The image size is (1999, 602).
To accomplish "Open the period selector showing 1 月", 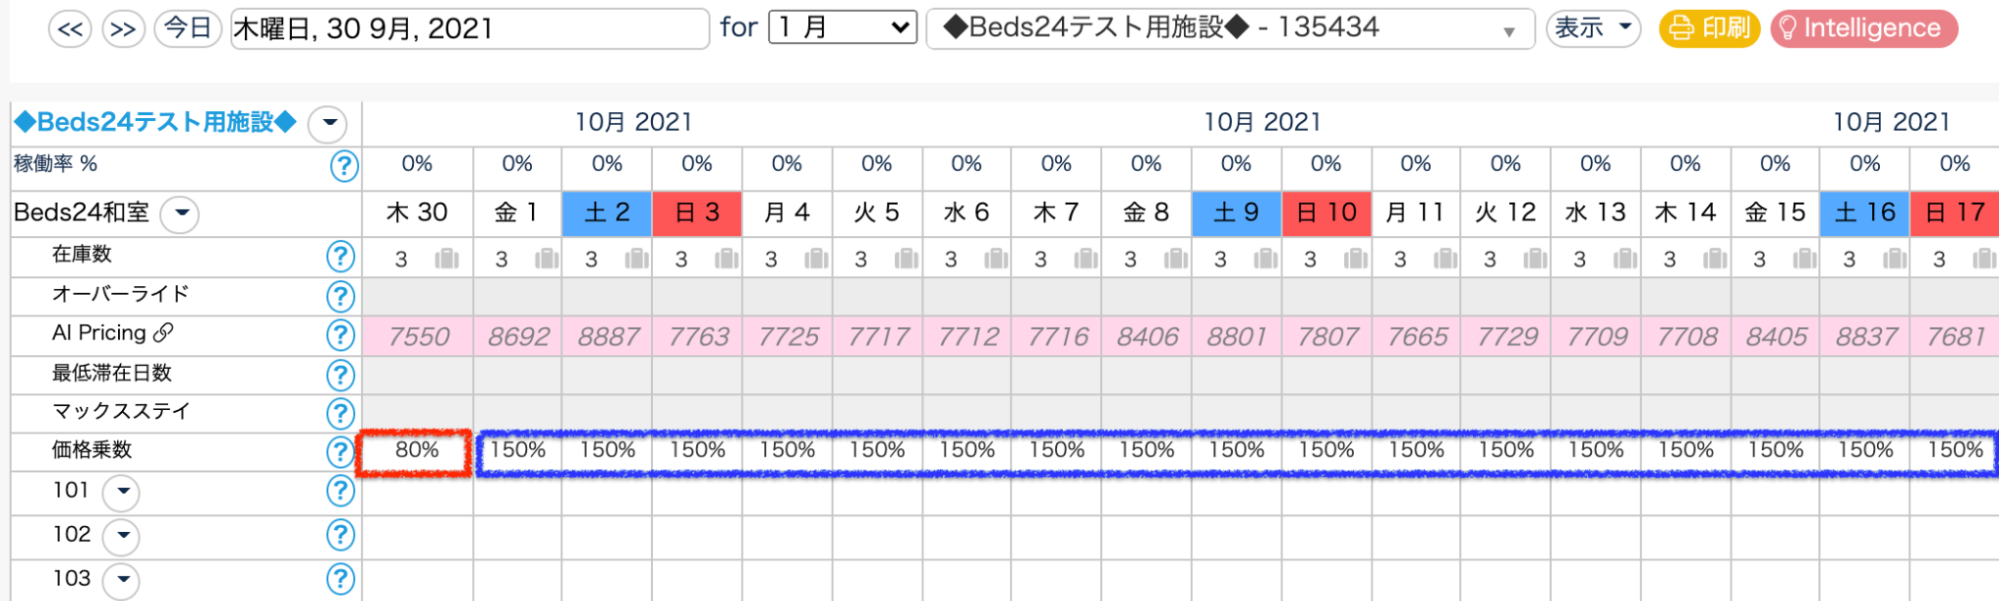I will click(x=842, y=28).
